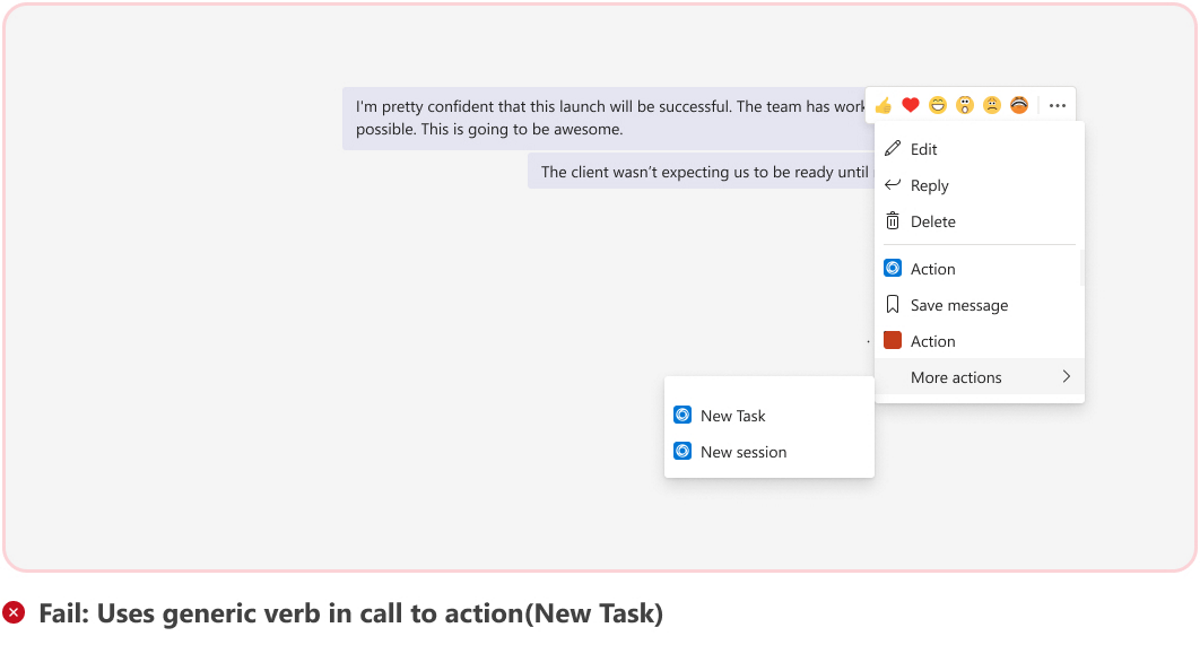React with the laughing face emoji

coord(937,105)
